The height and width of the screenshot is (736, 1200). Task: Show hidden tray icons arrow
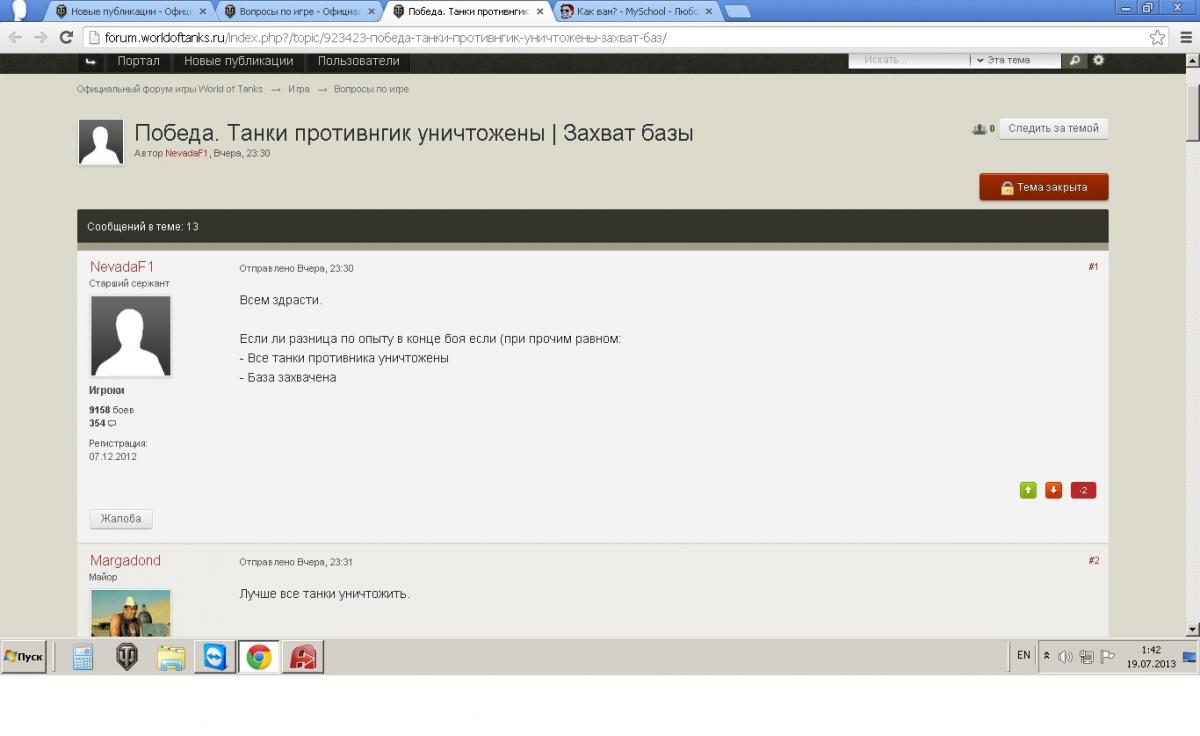1047,657
